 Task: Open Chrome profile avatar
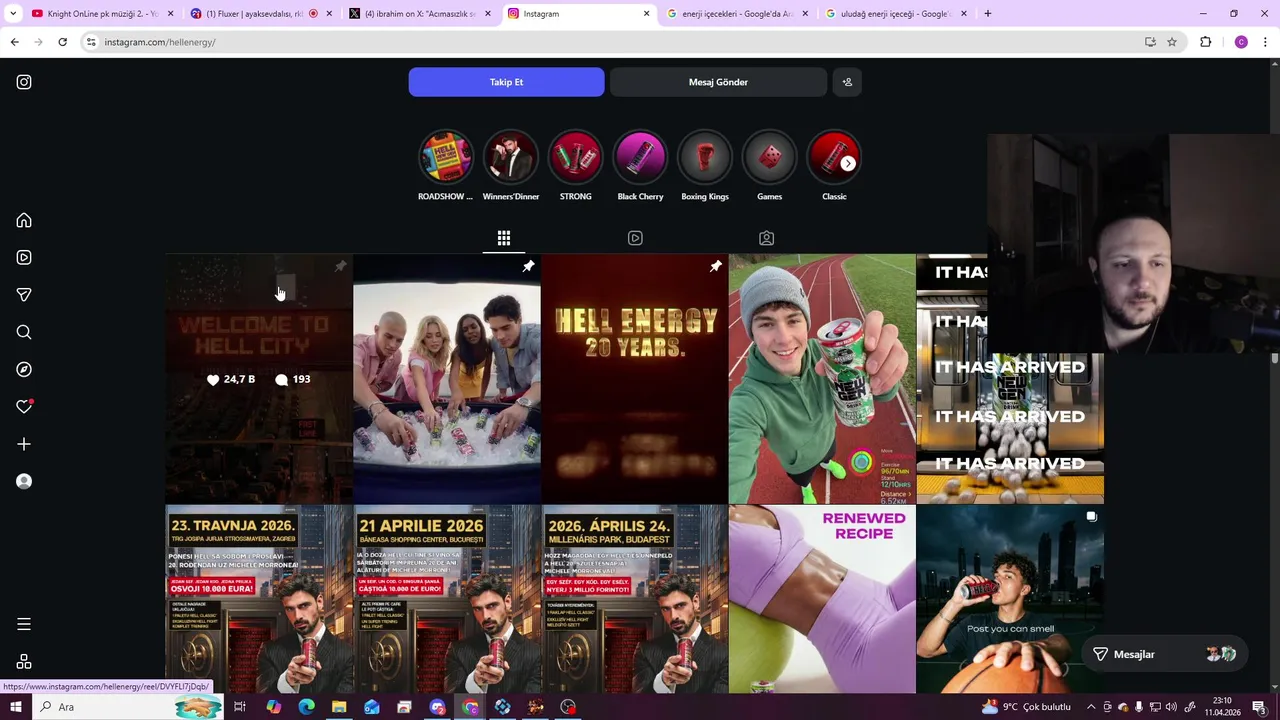pyautogui.click(x=1241, y=42)
